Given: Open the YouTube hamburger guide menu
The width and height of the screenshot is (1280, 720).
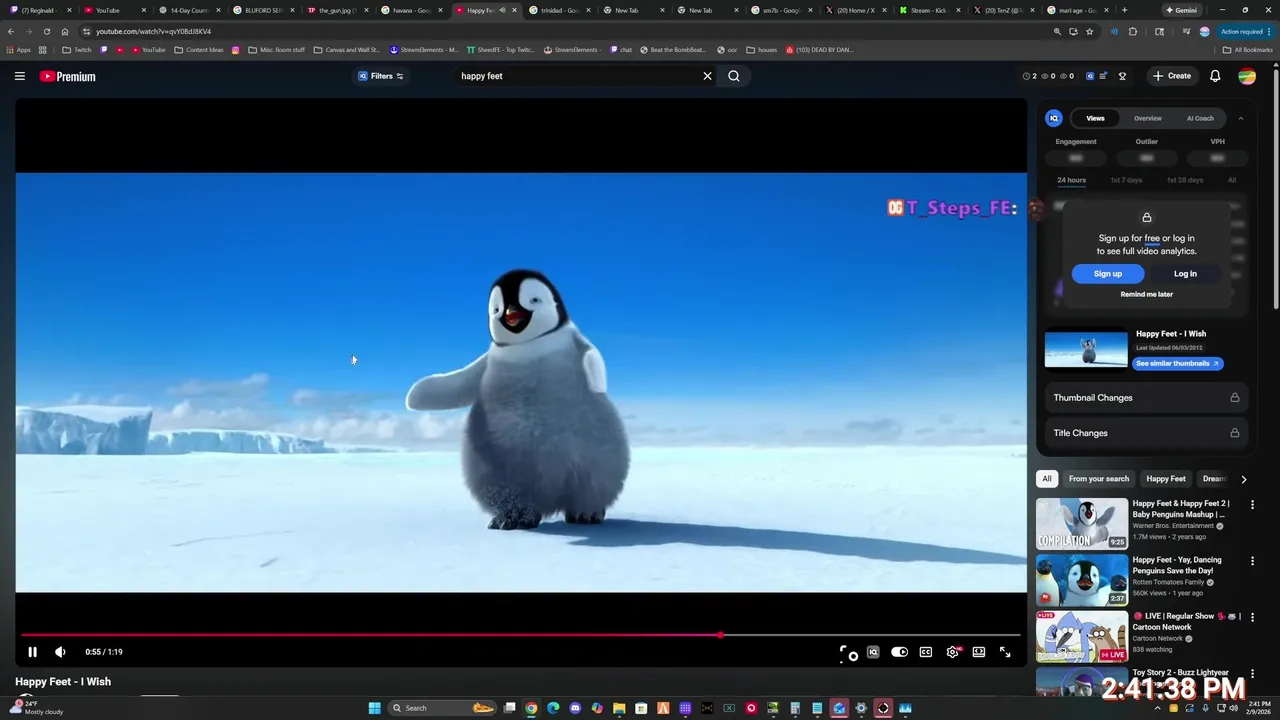Looking at the screenshot, I should tap(19, 76).
